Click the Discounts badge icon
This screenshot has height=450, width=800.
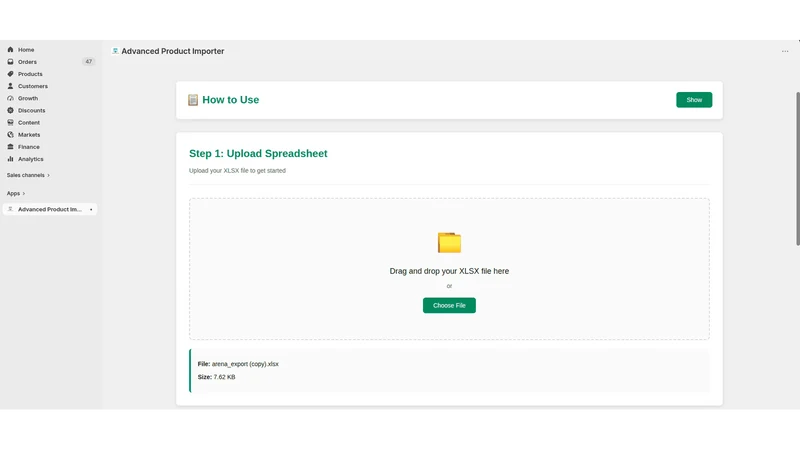pos(10,110)
